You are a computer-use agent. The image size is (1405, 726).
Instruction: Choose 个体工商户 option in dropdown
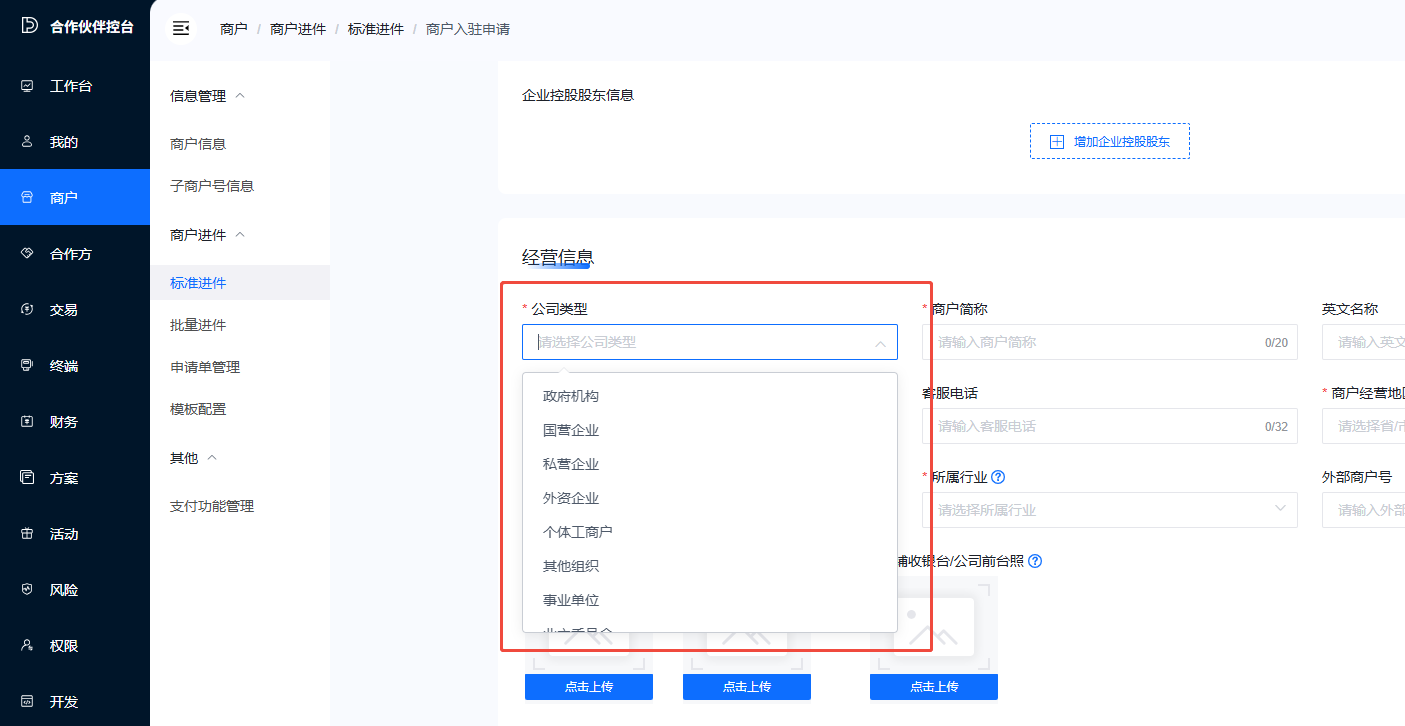pos(577,532)
